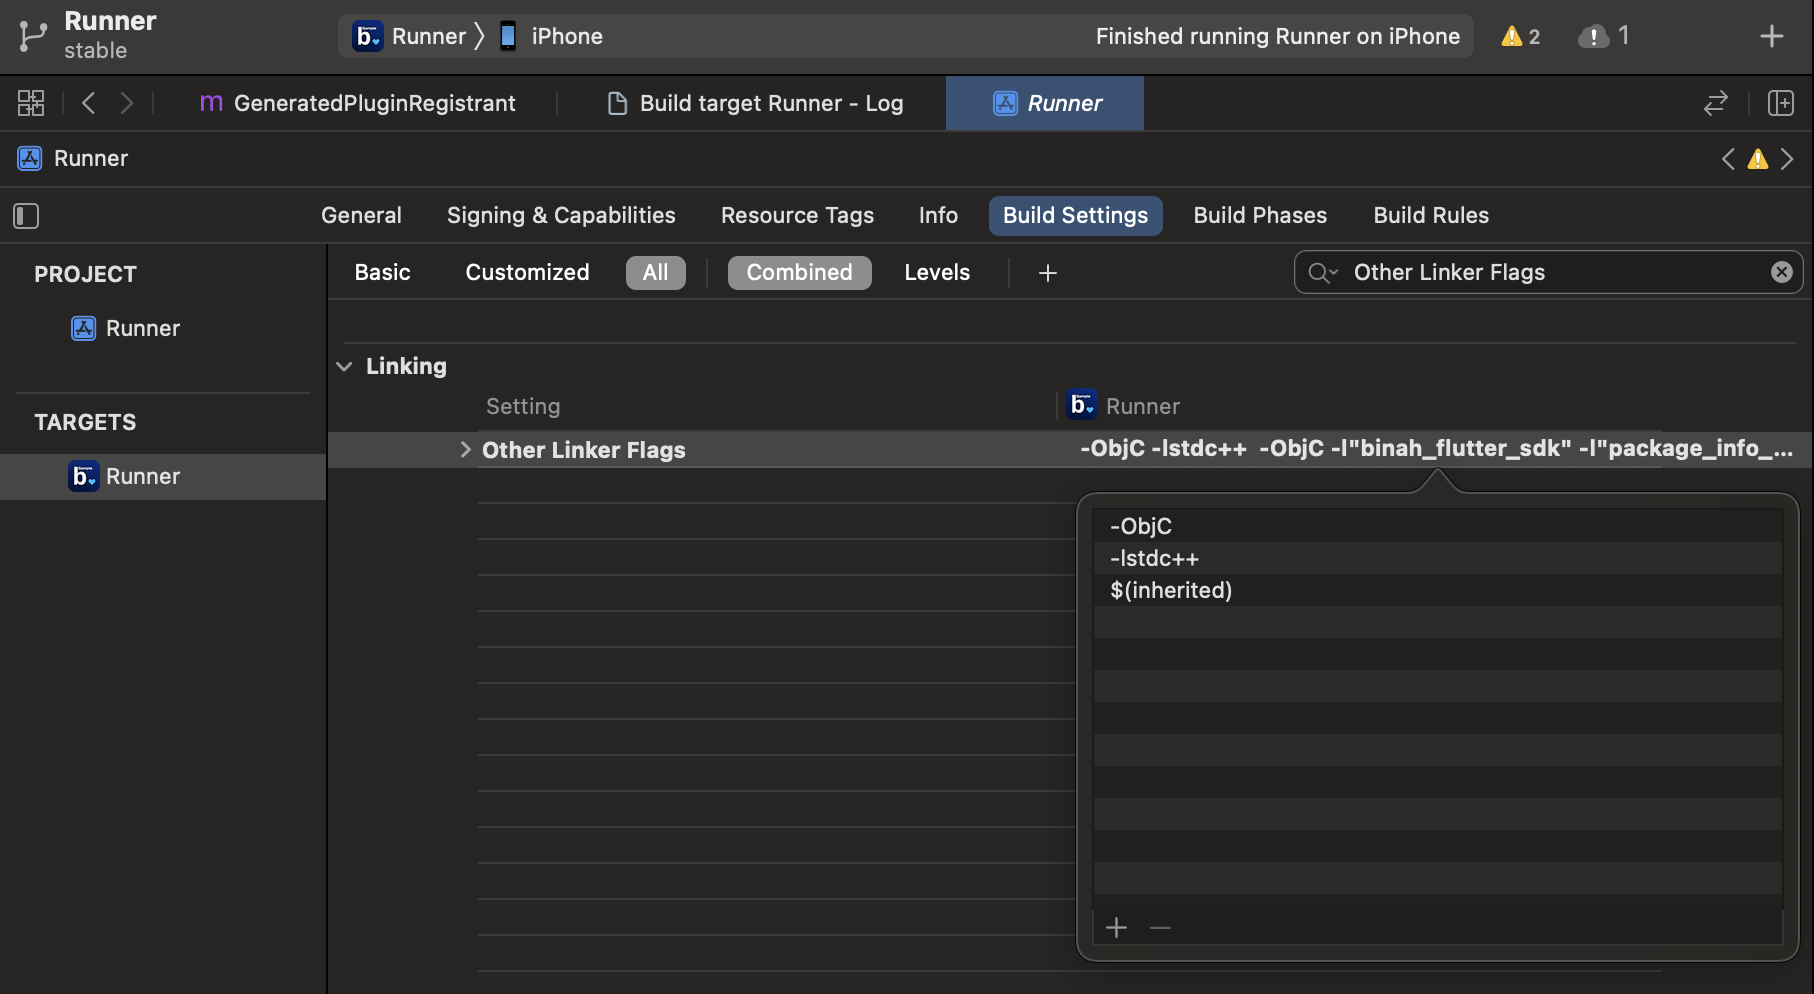The image size is (1814, 994).
Task: Open the related items grid icon
Action: [31, 103]
